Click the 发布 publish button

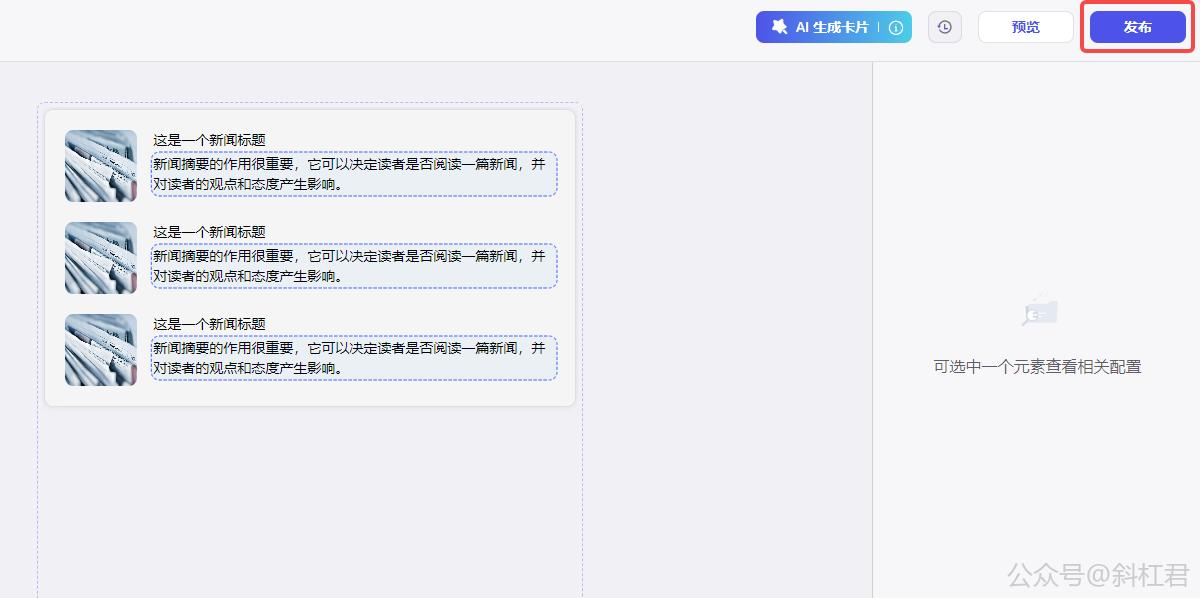[x=1138, y=27]
